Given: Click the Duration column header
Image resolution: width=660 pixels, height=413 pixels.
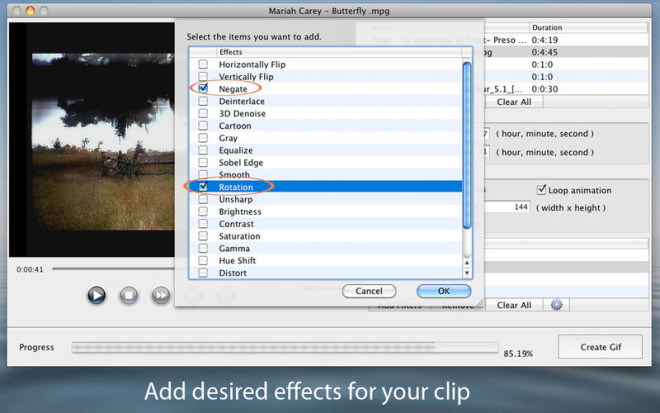Looking at the screenshot, I should [588, 27].
